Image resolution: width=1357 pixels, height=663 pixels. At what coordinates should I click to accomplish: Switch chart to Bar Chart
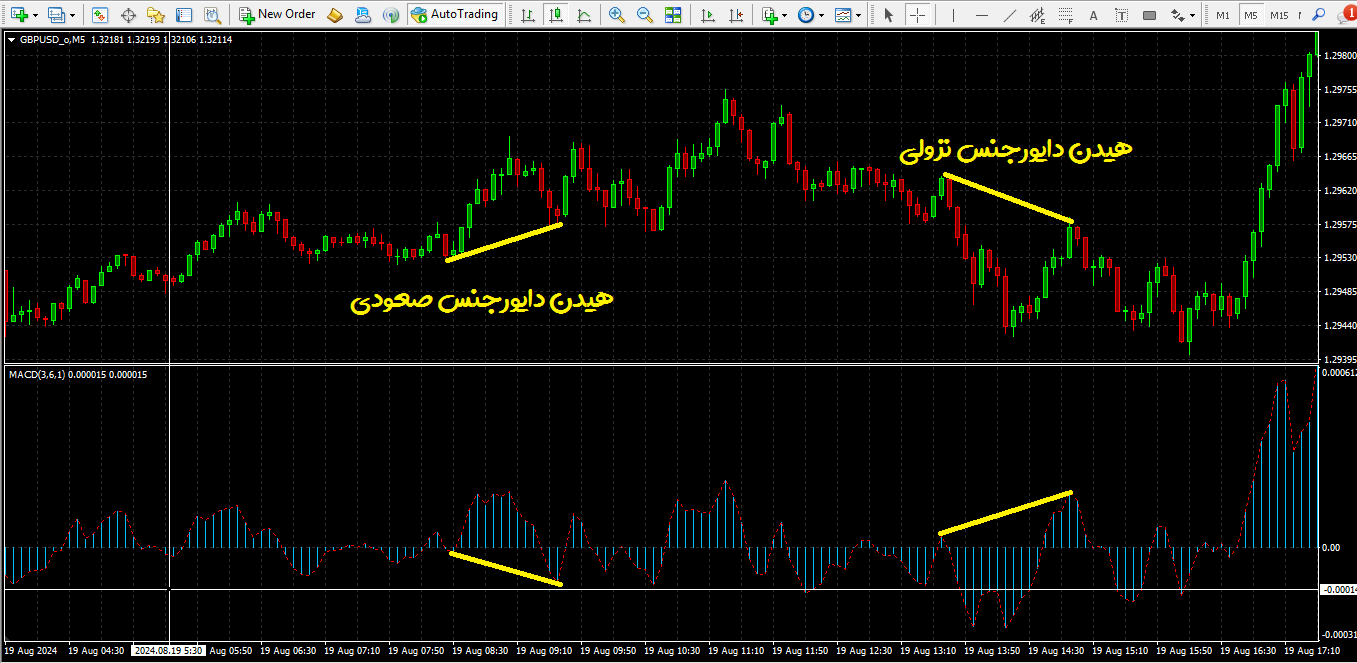526,15
